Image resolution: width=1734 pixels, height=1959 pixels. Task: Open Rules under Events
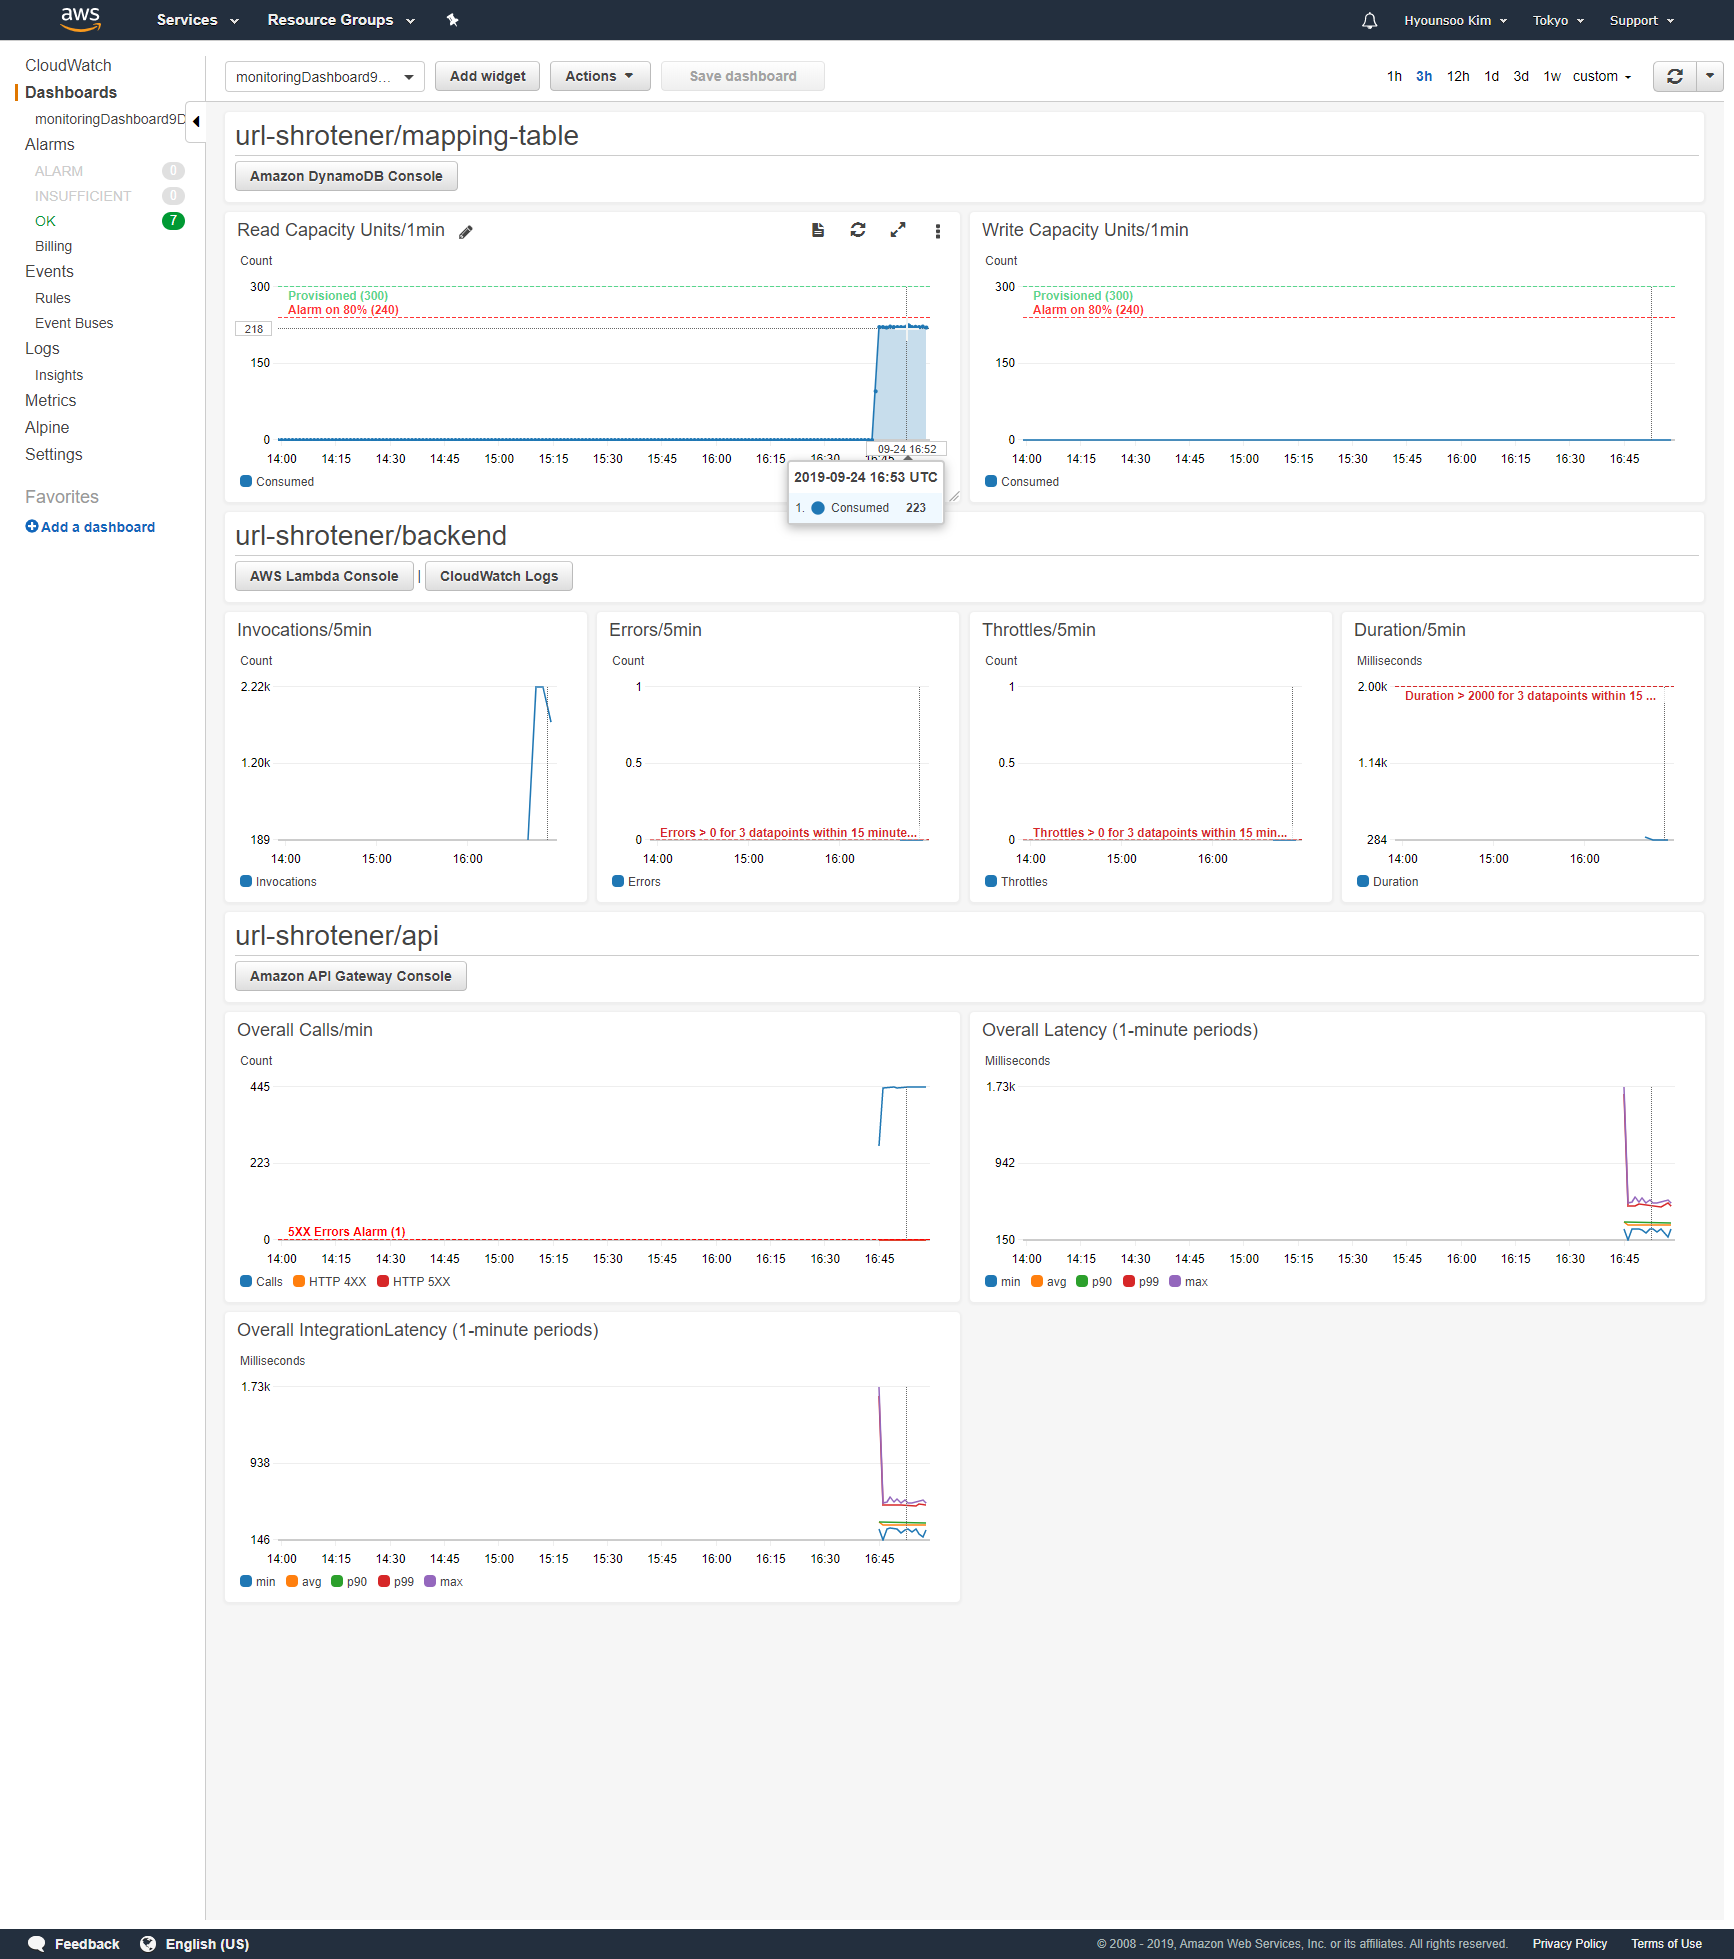click(x=53, y=298)
